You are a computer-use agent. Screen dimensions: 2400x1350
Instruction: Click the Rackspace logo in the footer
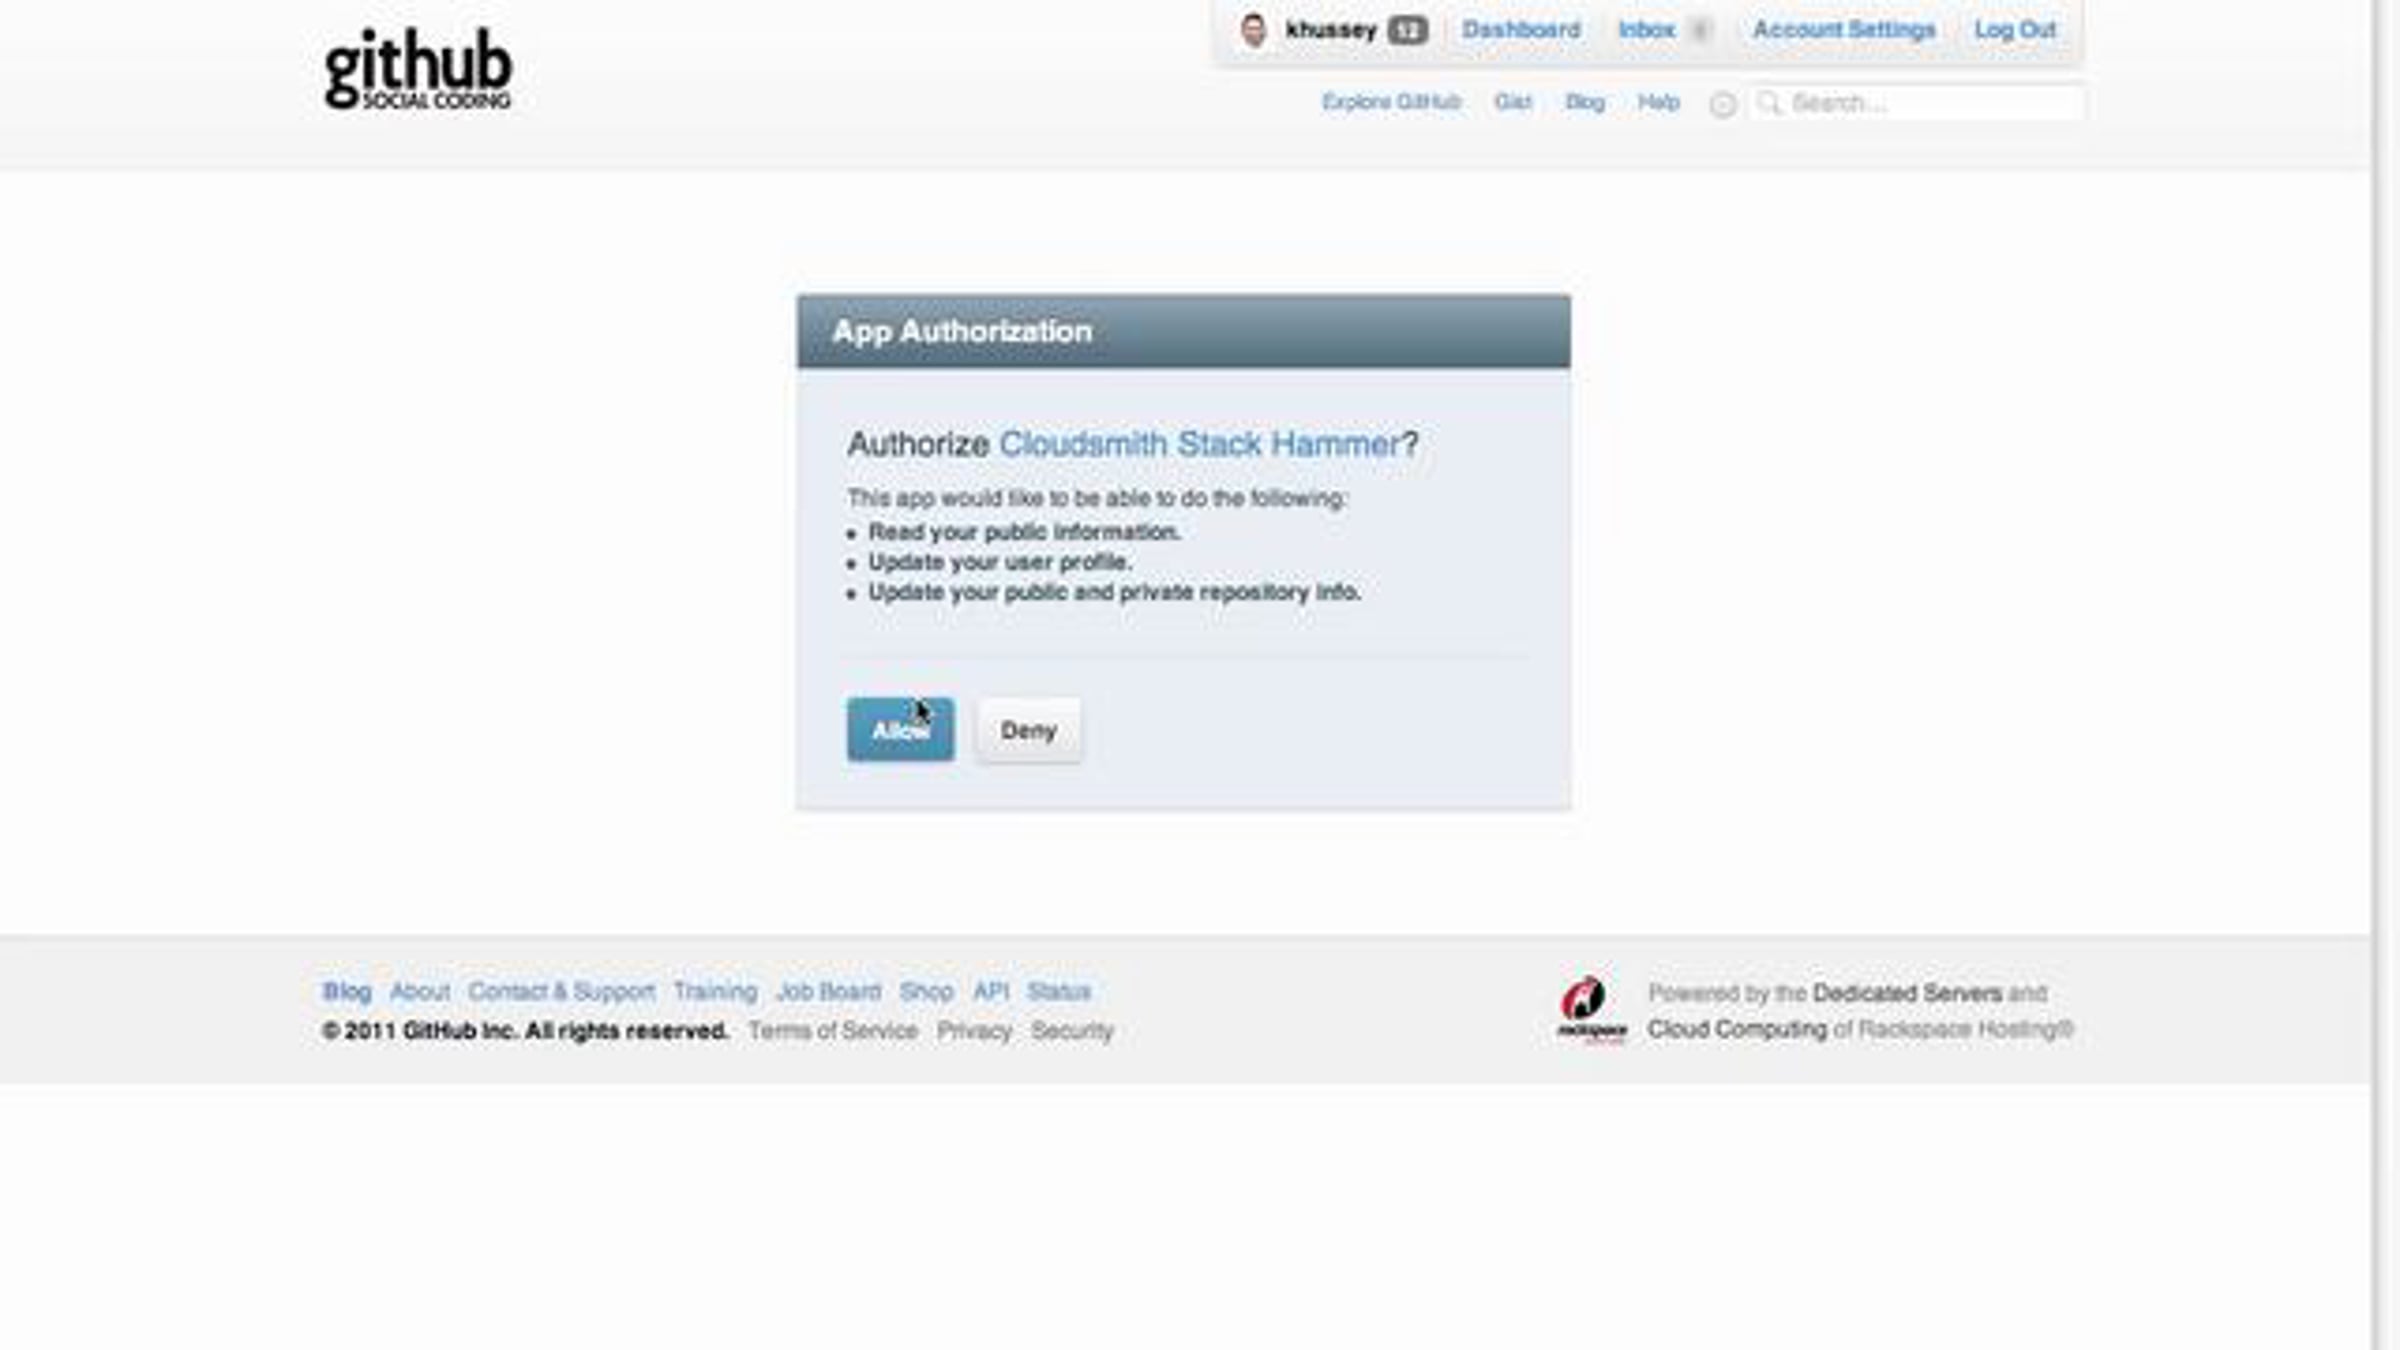click(x=1591, y=1009)
